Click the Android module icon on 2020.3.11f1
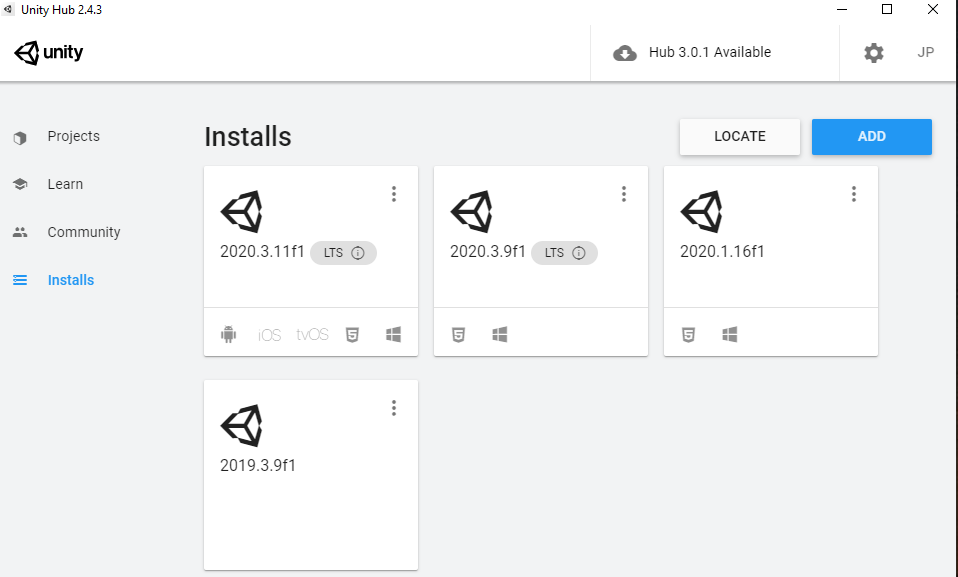The width and height of the screenshot is (958, 577). pos(228,335)
